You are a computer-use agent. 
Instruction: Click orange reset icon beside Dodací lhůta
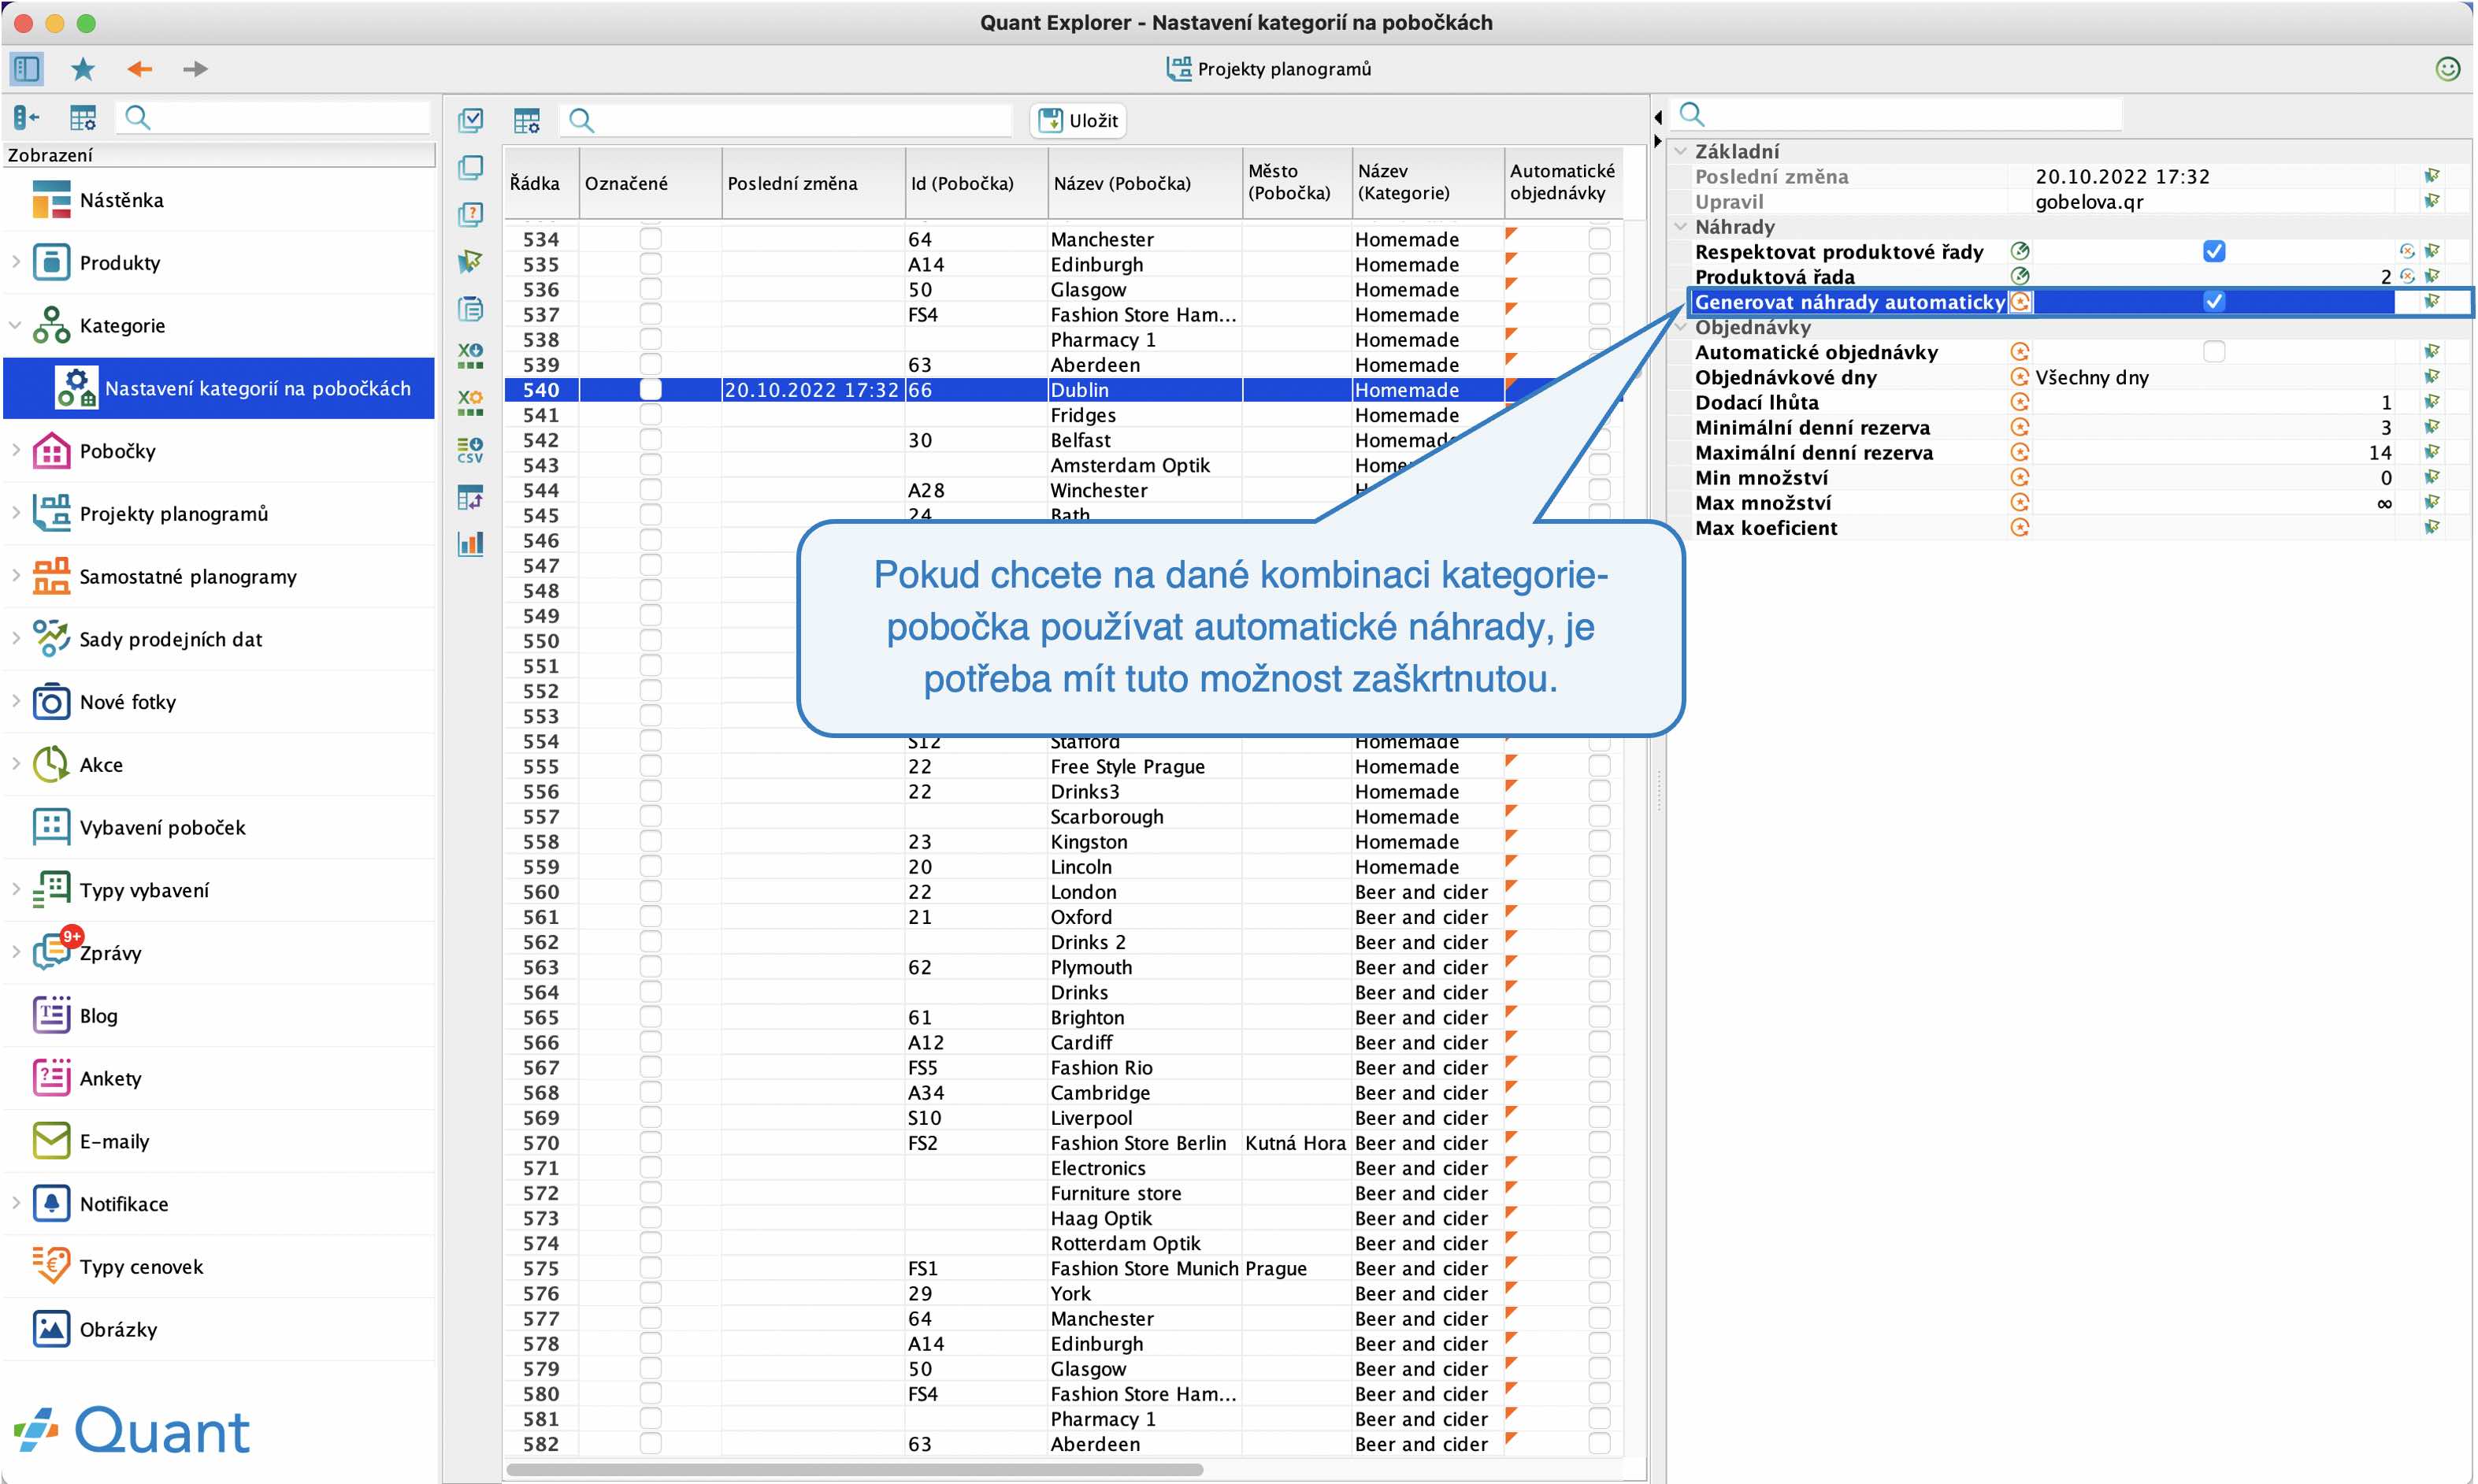[2019, 402]
